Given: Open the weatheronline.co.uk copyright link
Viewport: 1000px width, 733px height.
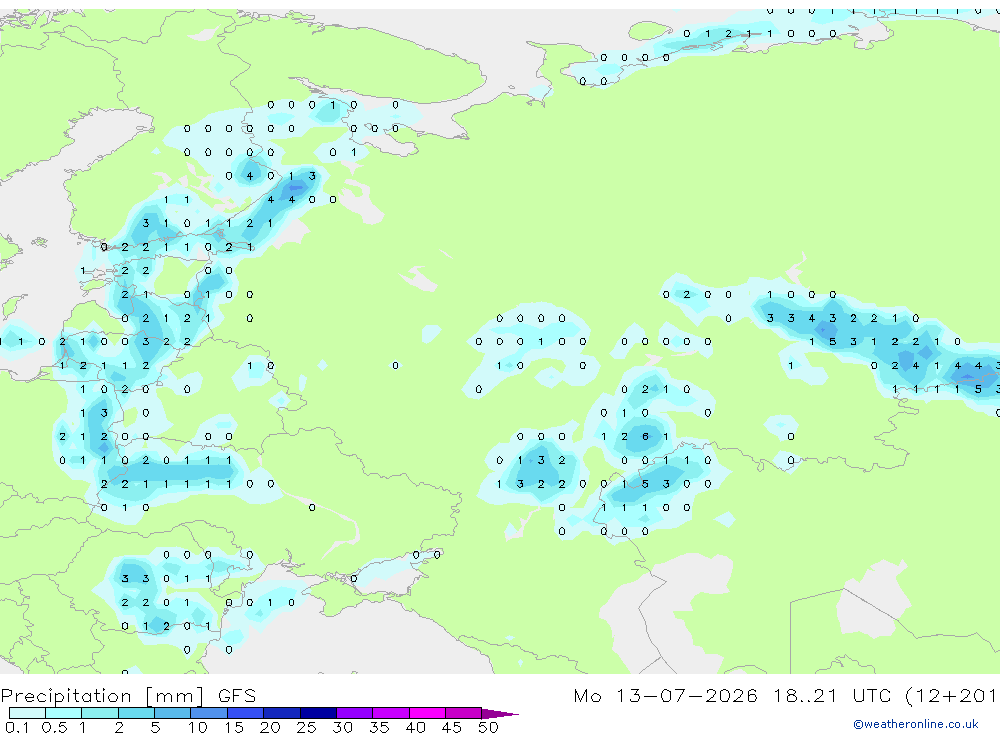Looking at the screenshot, I should [916, 724].
